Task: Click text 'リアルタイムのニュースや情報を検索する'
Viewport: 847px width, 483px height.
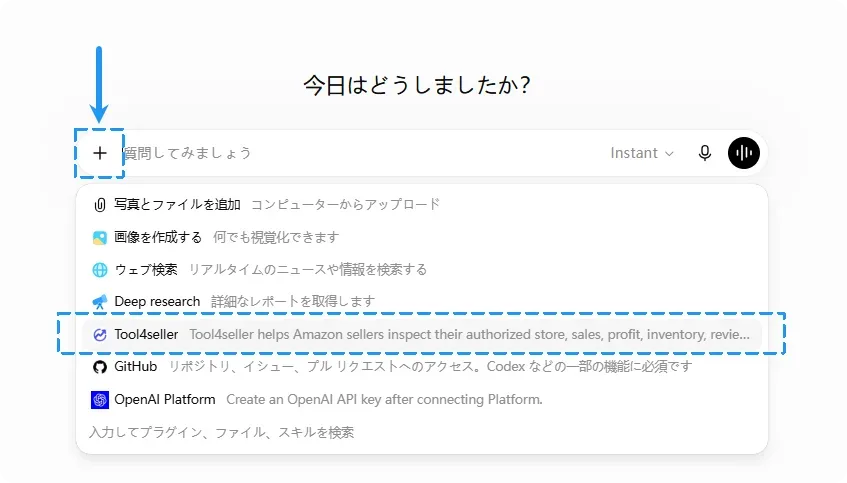Action: pyautogui.click(x=308, y=270)
